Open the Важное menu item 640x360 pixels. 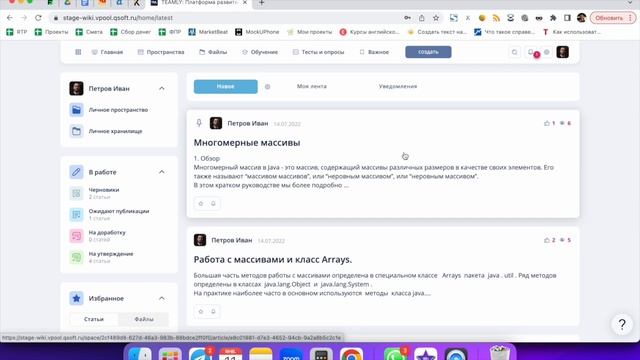(374, 52)
